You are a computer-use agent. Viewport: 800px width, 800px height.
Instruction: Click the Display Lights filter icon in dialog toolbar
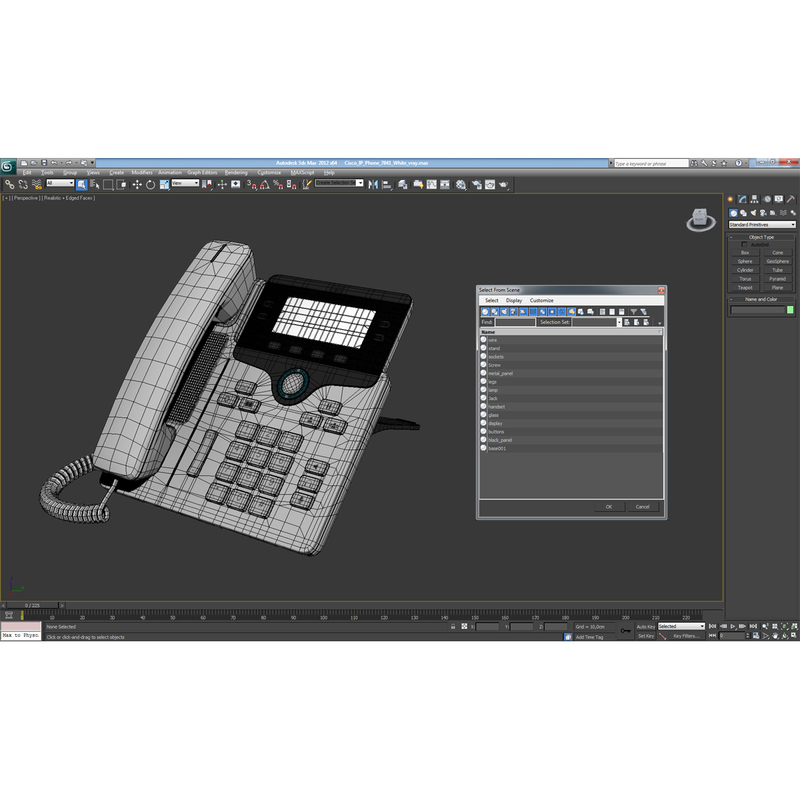504,311
